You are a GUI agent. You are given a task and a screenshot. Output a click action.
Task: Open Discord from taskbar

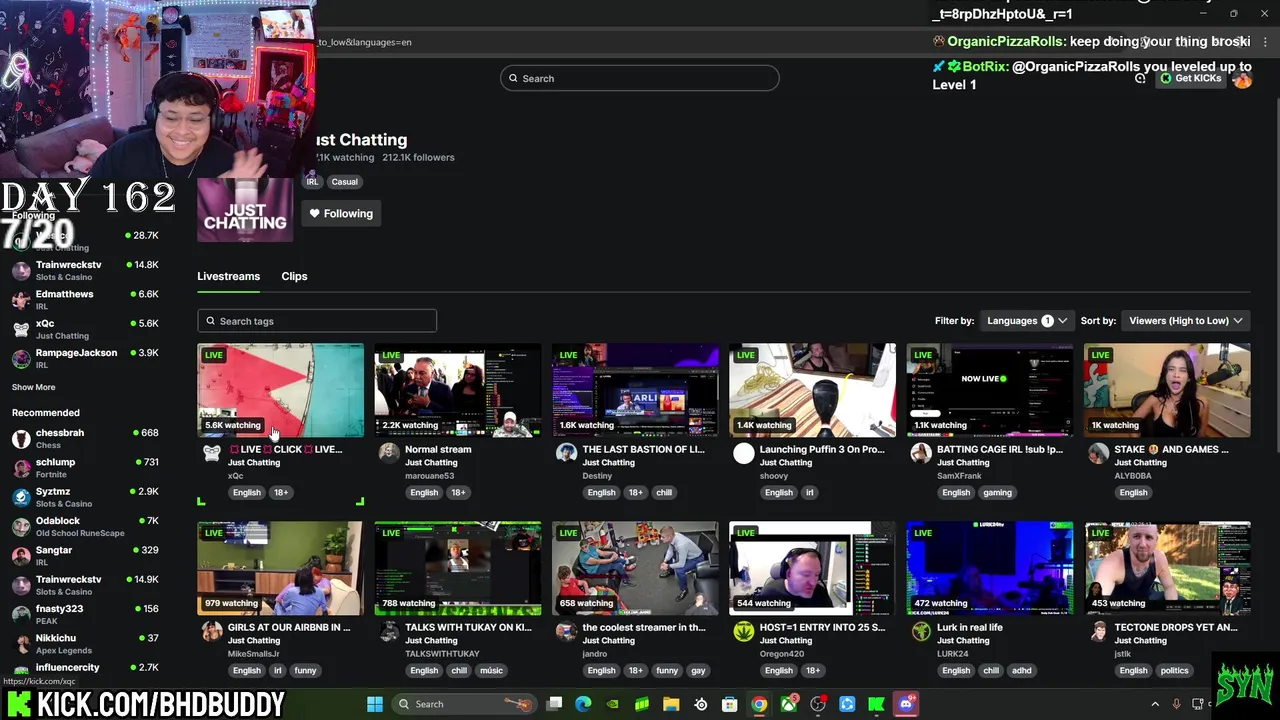(x=906, y=704)
